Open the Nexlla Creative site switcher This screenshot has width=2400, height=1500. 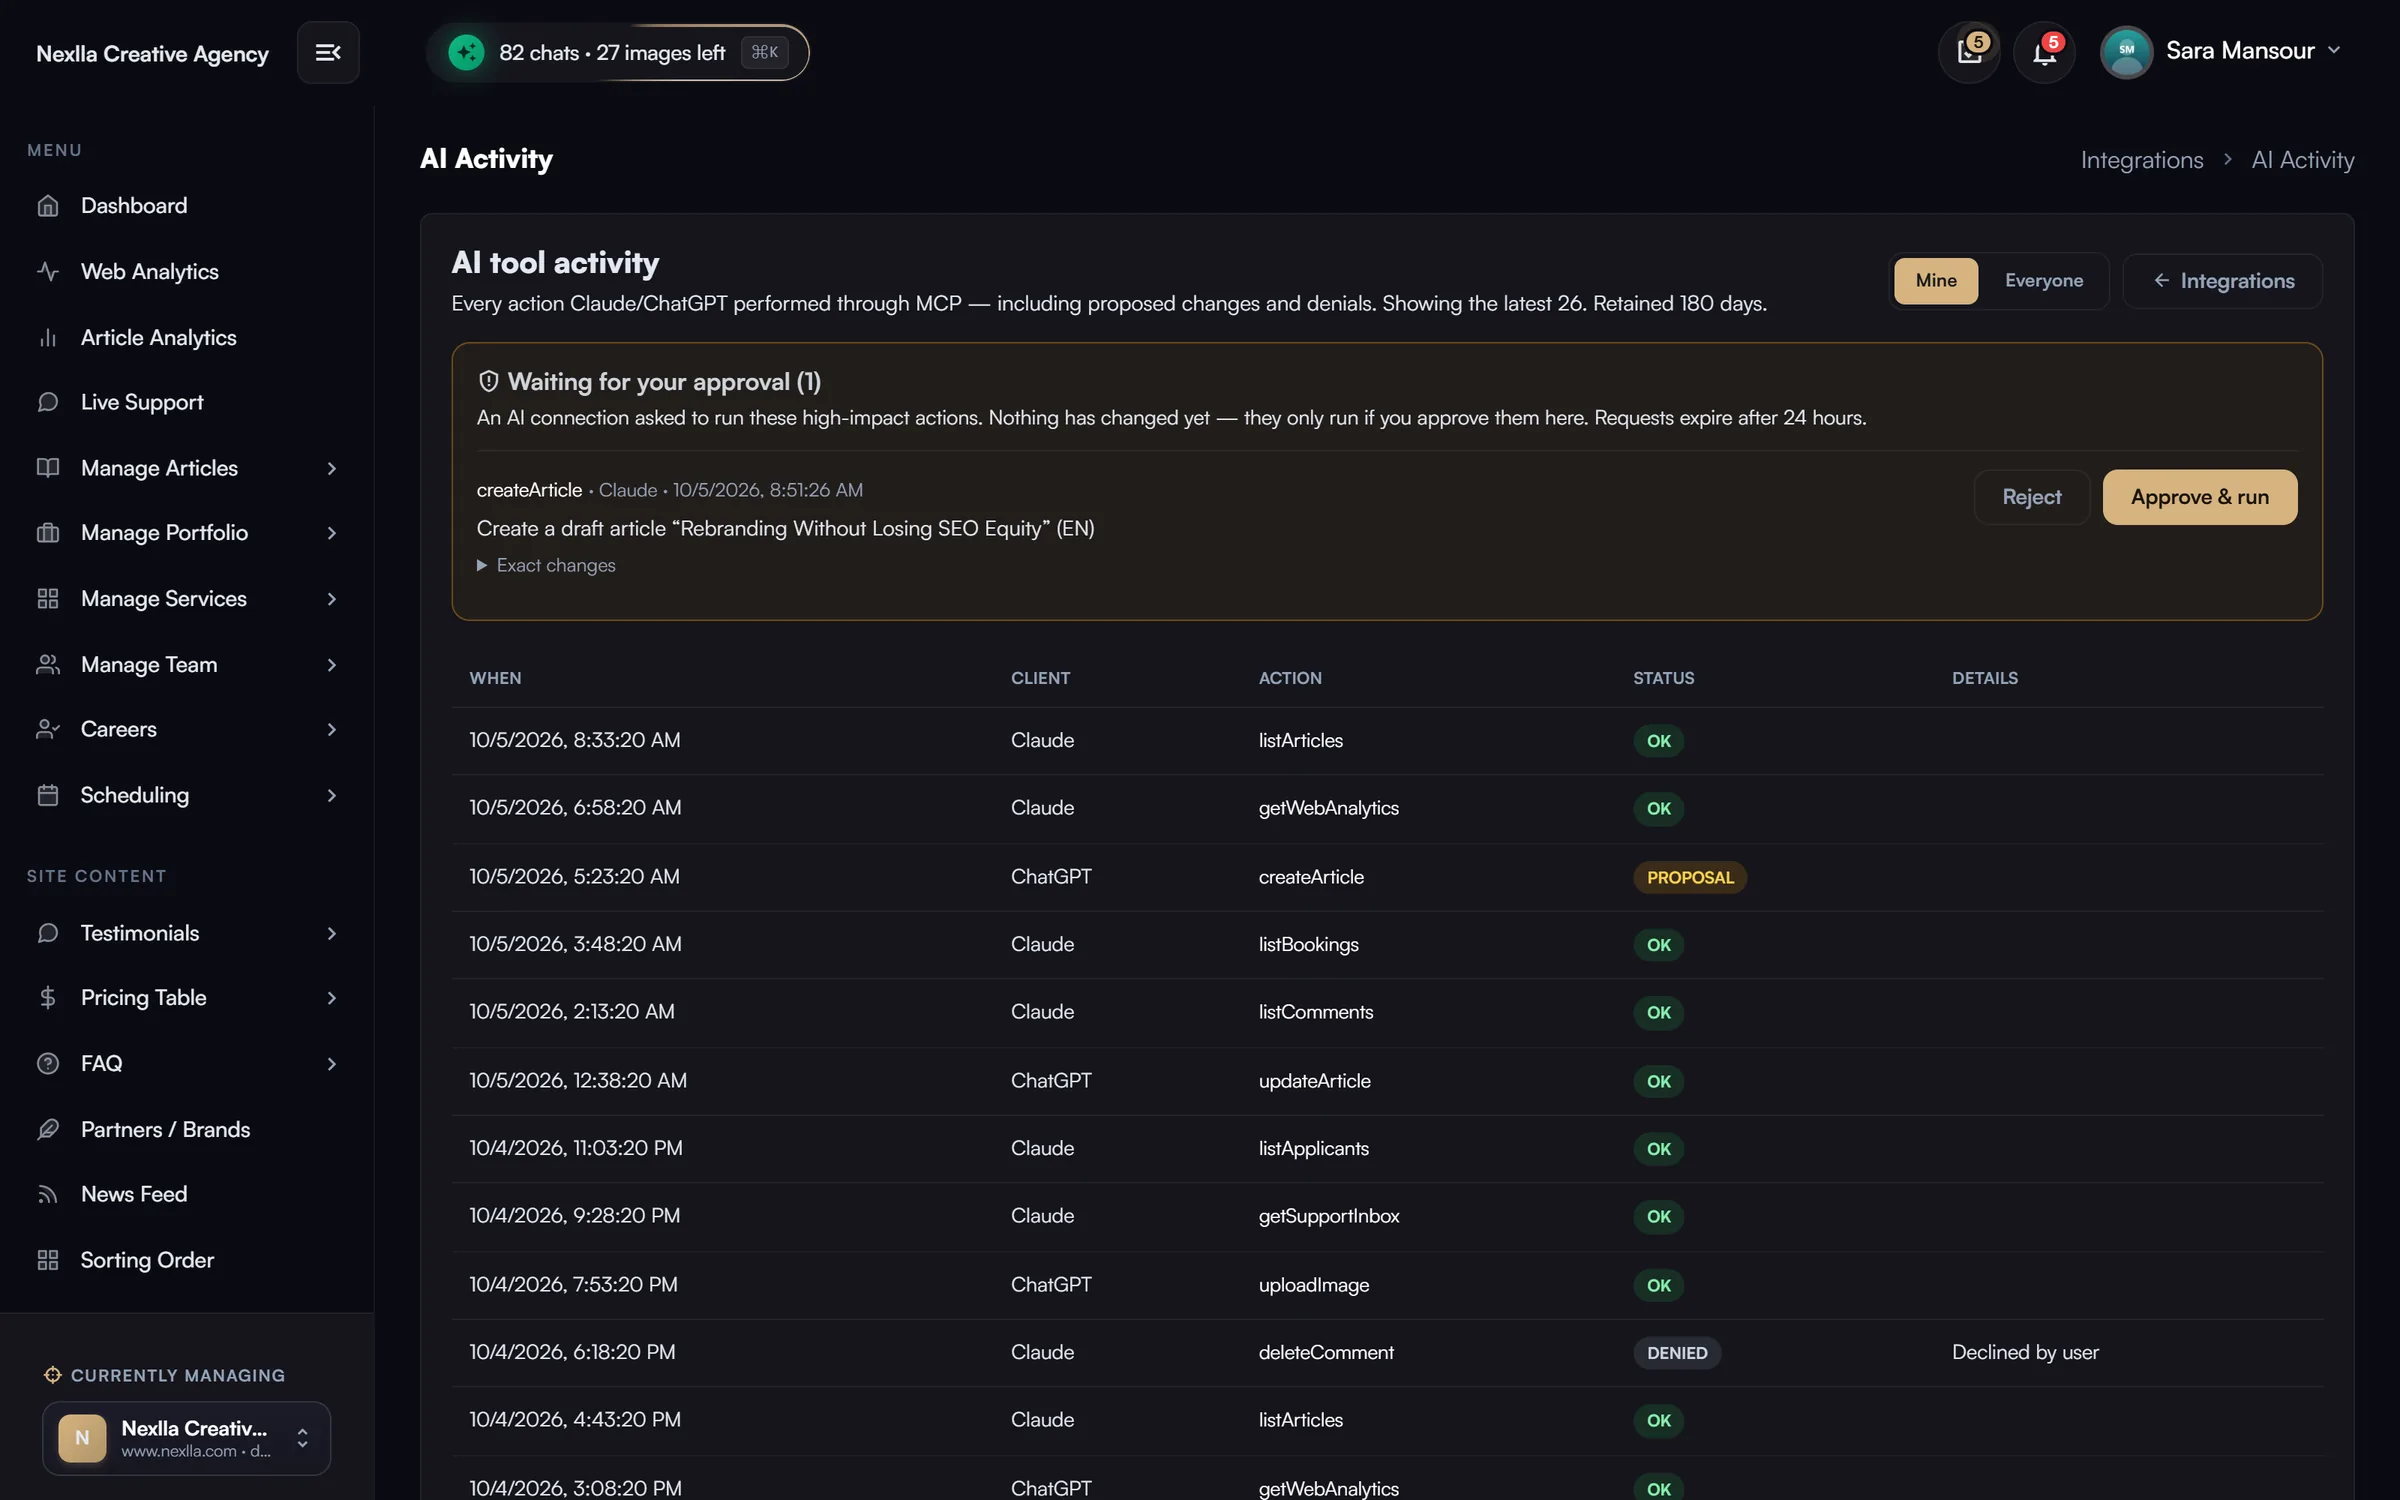187,1438
